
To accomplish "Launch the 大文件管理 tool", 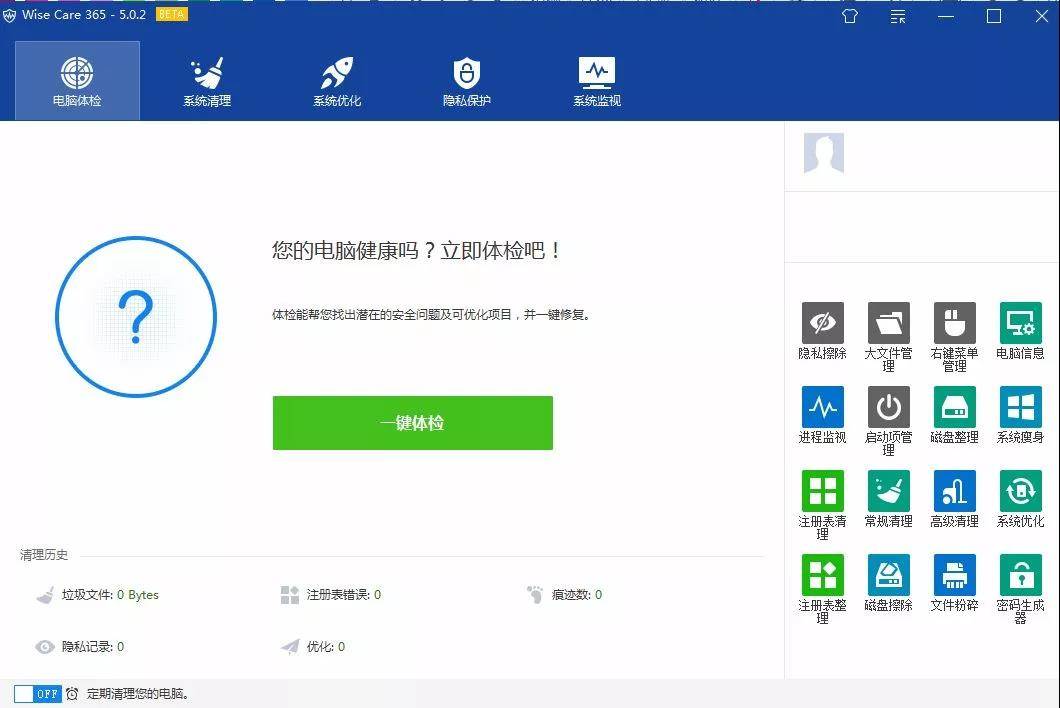I will pyautogui.click(x=888, y=337).
